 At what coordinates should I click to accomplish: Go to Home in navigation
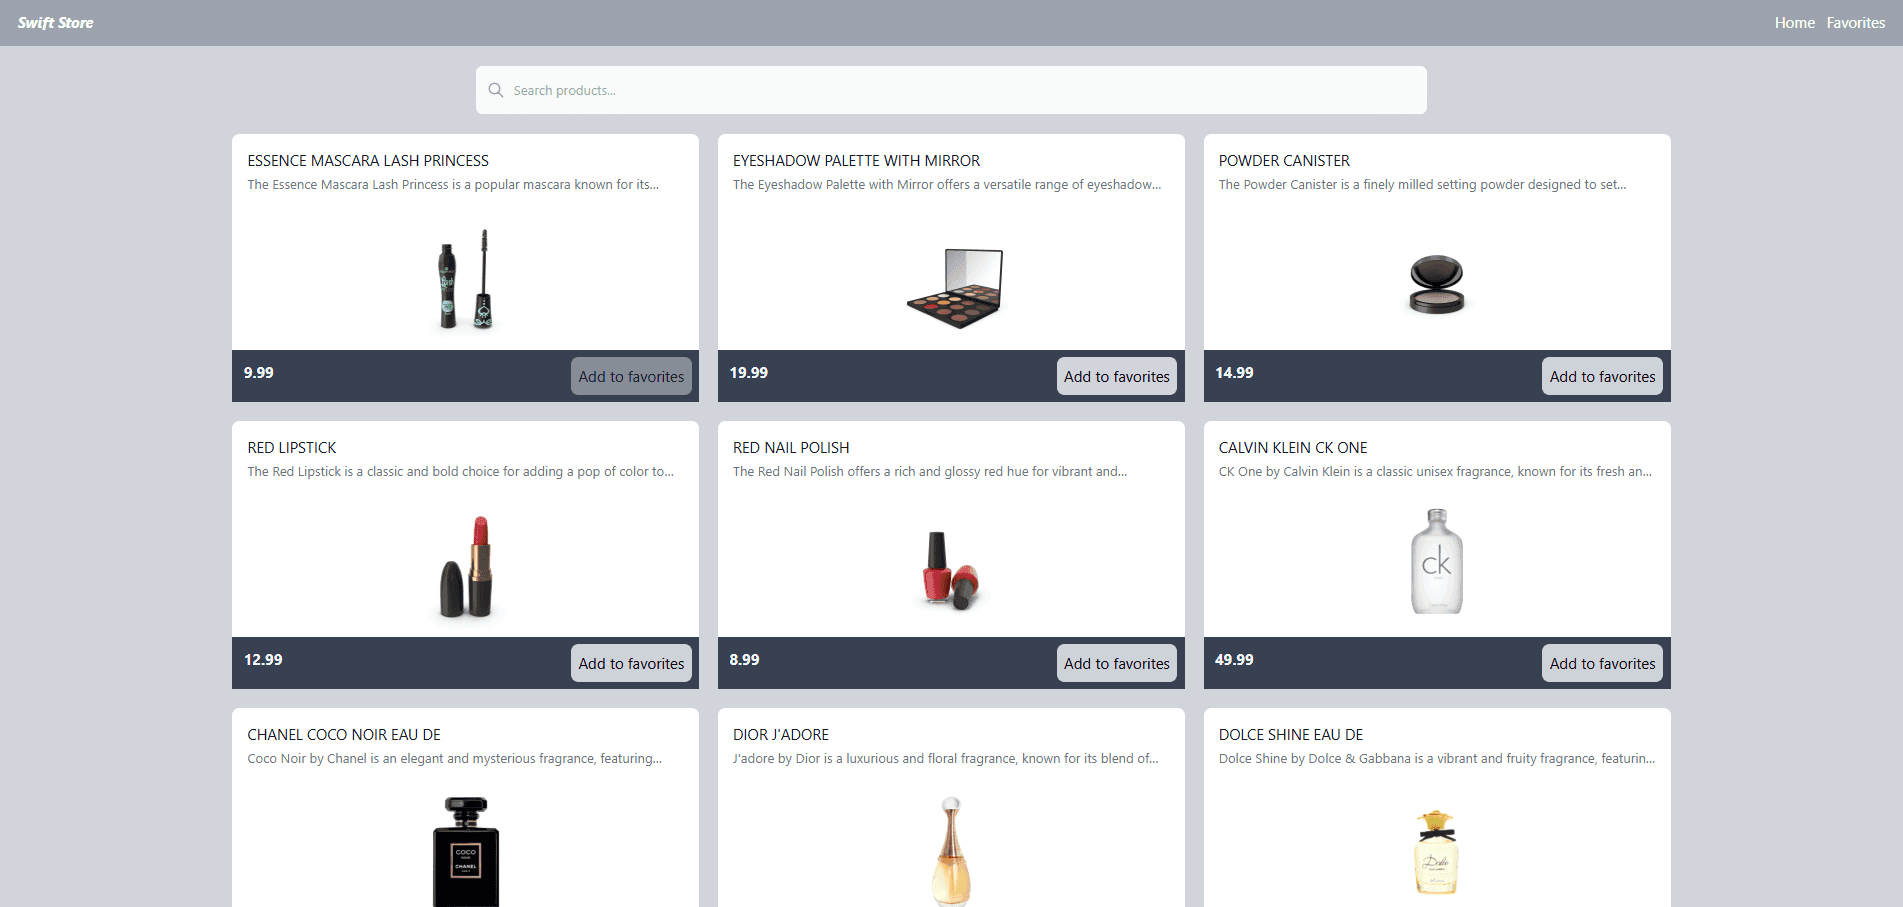pos(1794,23)
